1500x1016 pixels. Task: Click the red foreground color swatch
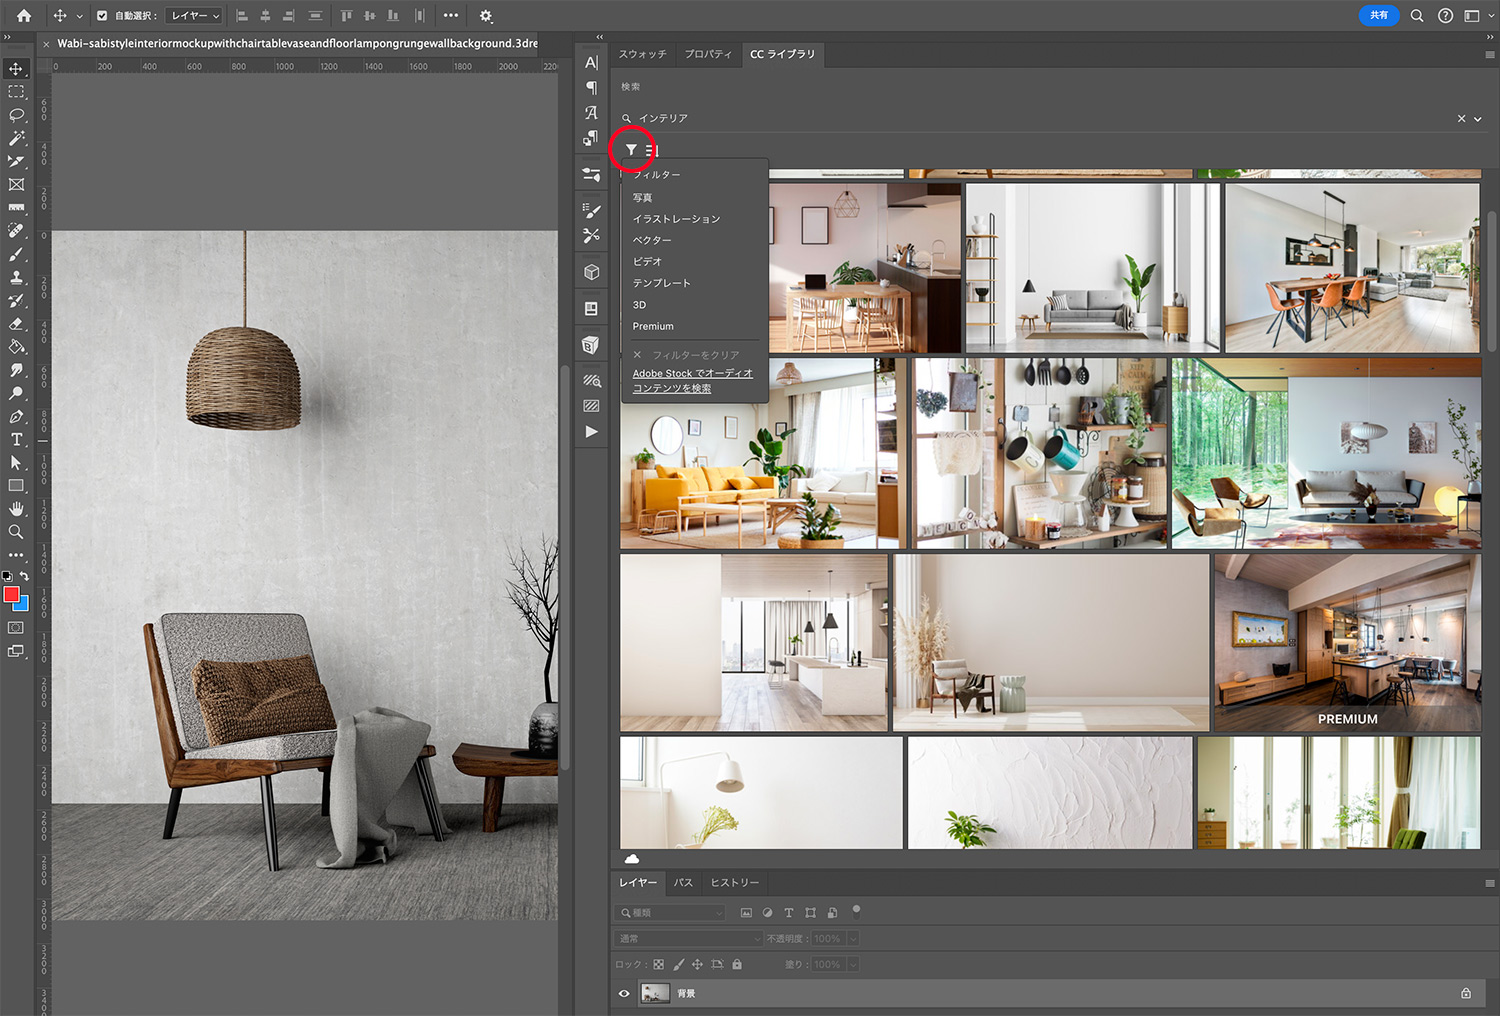pyautogui.click(x=11, y=595)
